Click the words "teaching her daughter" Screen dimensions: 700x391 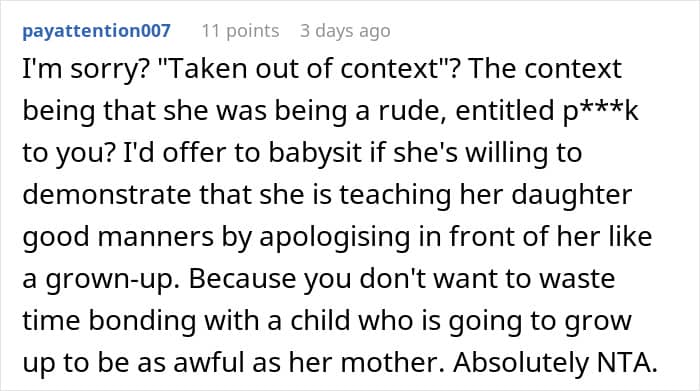[485, 196]
